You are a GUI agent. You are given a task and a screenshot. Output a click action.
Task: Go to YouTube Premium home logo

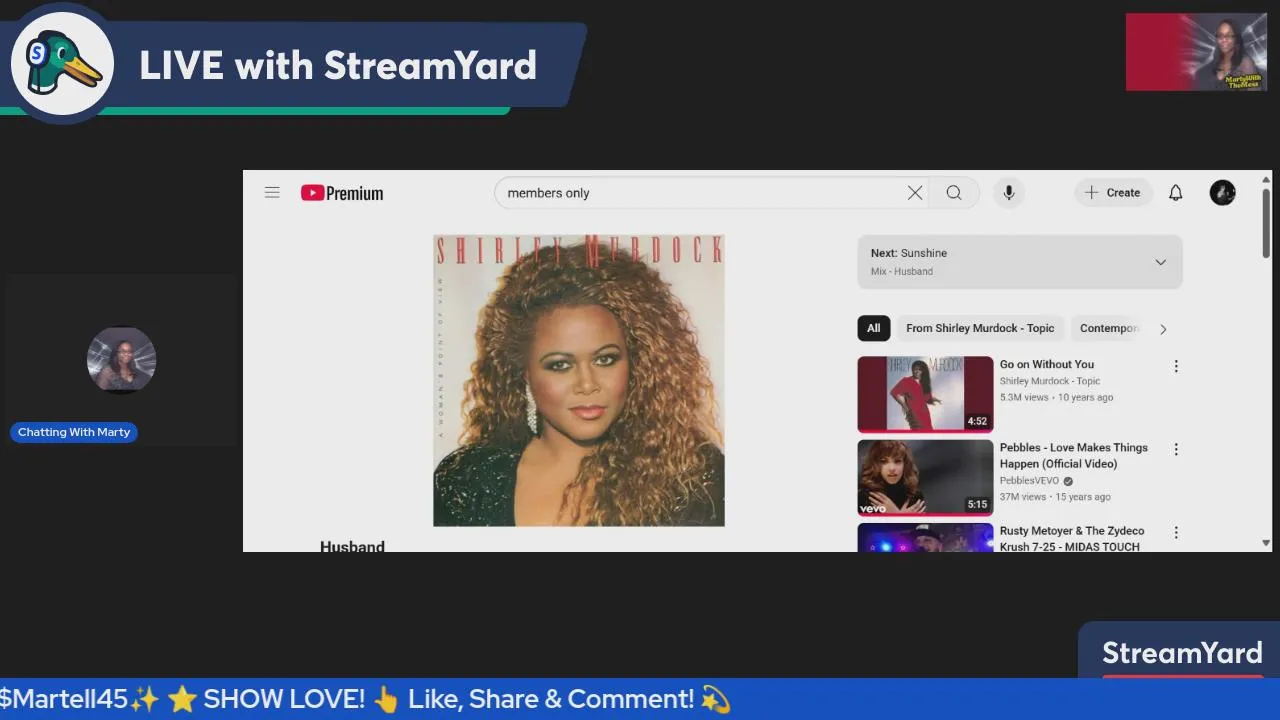point(342,193)
